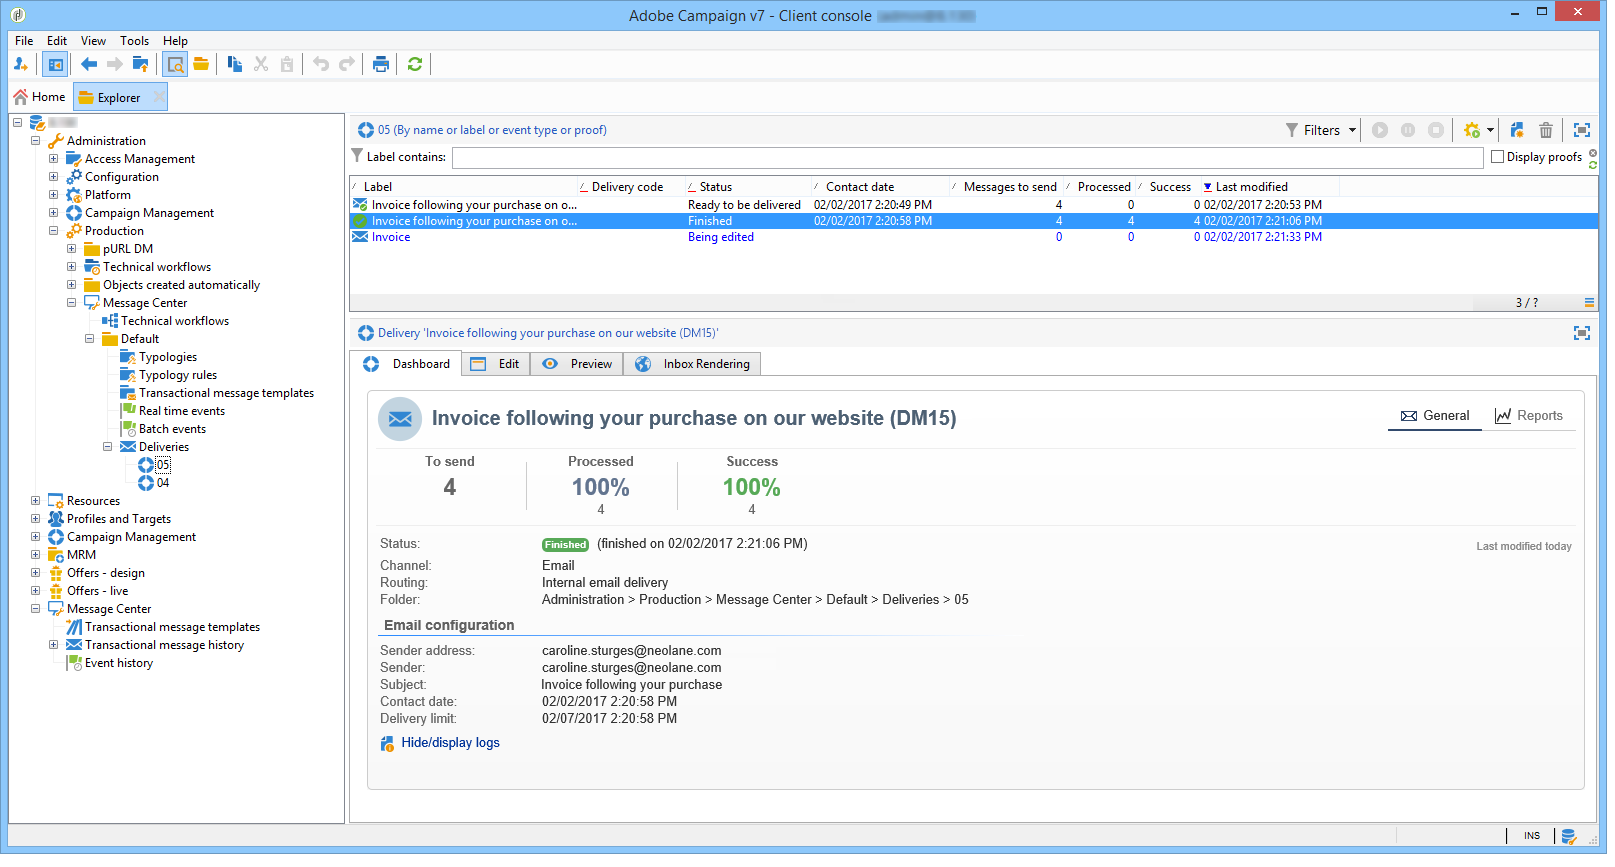Viewport: 1615px width, 867px height.
Task: Click the trash delete icon above the list
Action: point(1546,130)
